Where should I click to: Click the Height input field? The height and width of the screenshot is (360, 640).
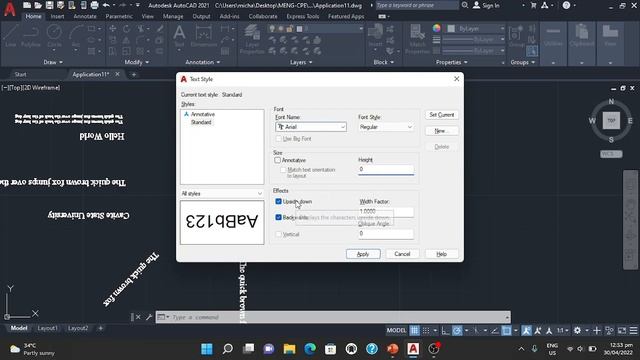point(386,169)
